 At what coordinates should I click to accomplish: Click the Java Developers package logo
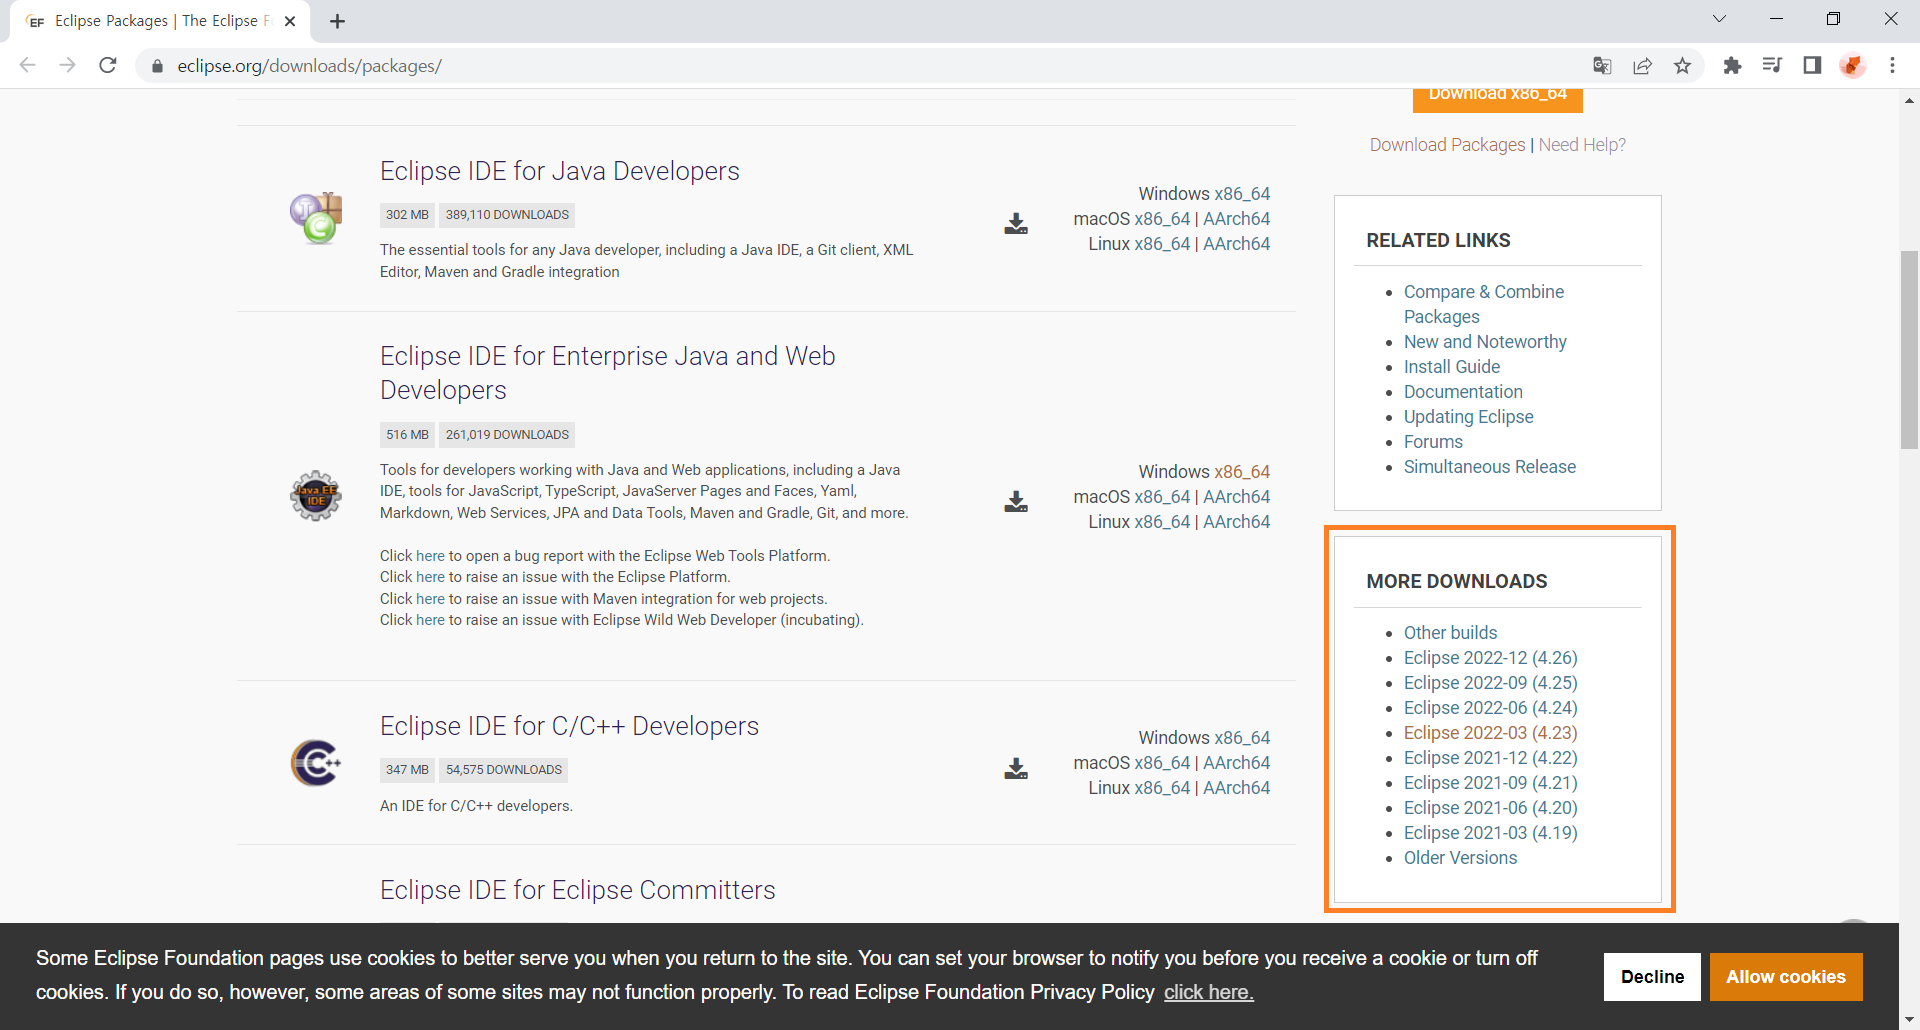tap(316, 218)
